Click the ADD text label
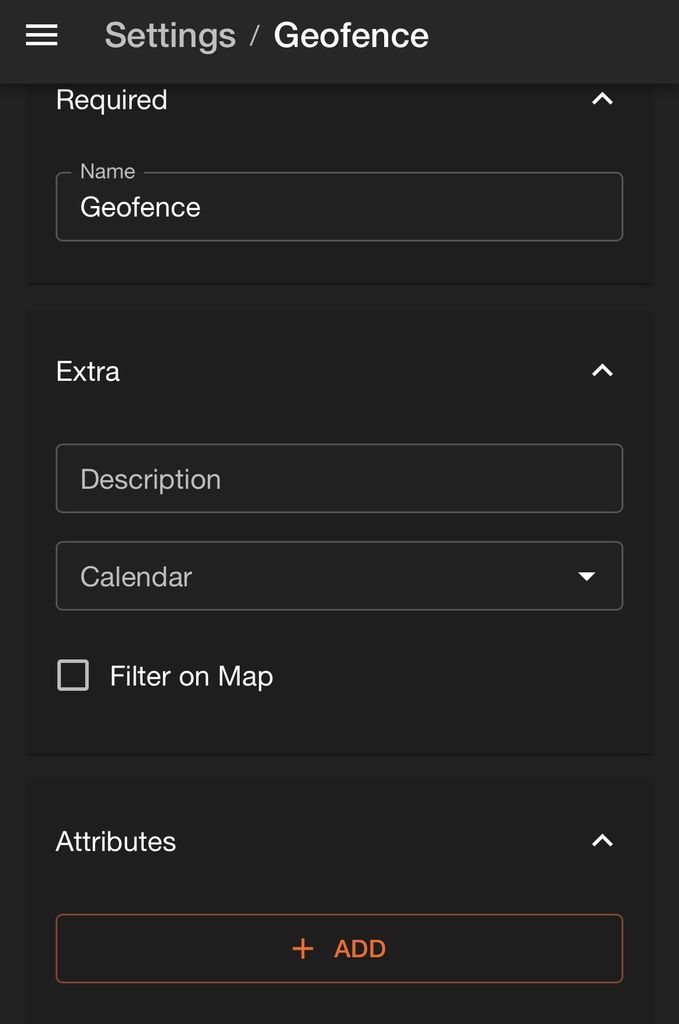Image resolution: width=679 pixels, height=1024 pixels. [360, 949]
